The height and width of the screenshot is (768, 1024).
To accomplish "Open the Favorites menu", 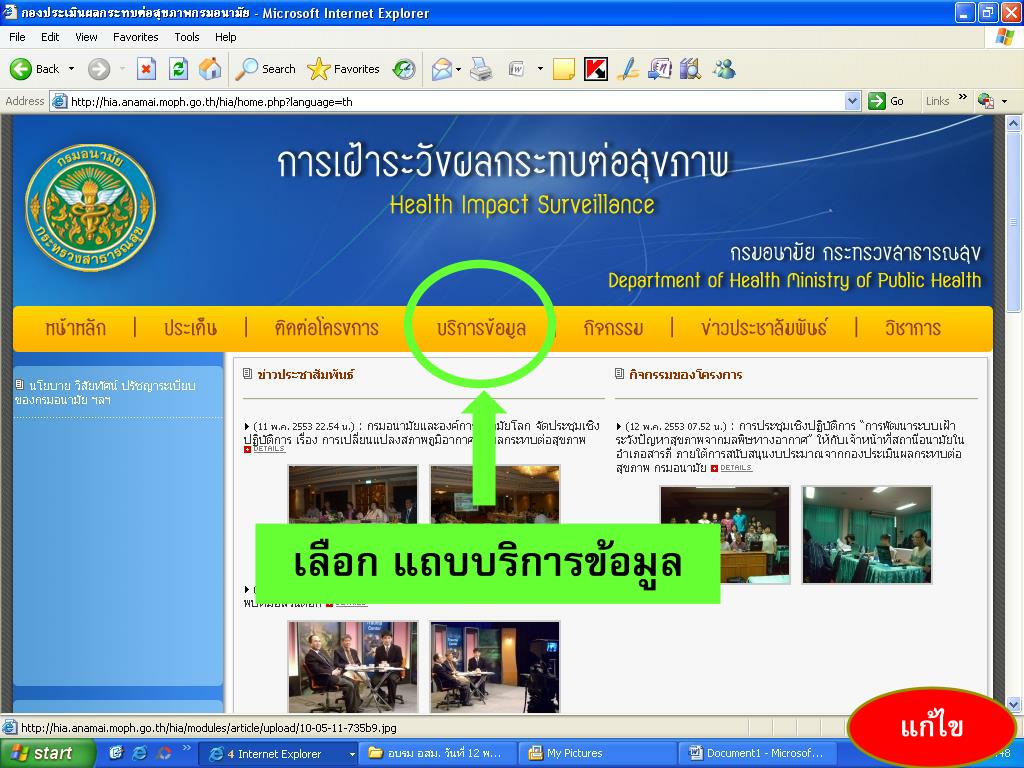I will [x=136, y=37].
